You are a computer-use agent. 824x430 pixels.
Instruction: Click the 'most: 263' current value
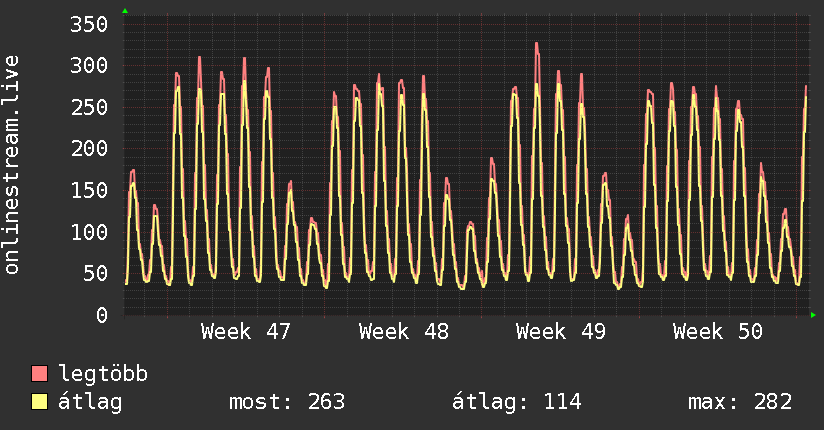coord(287,402)
